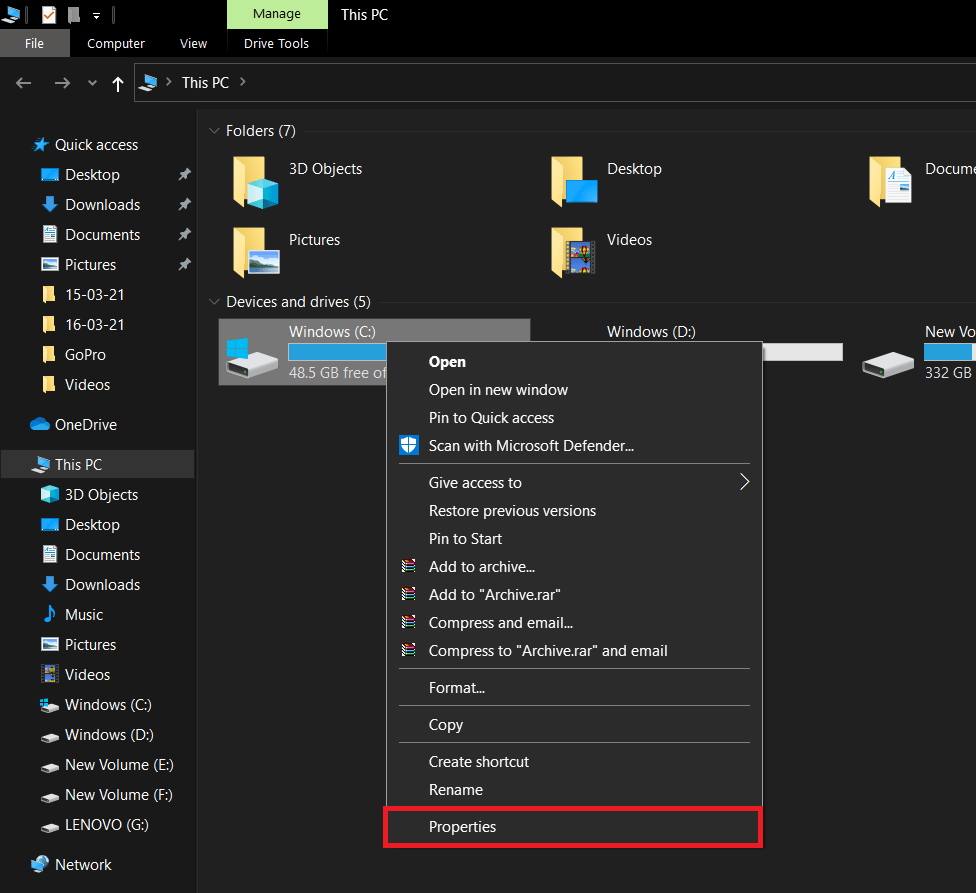Screen dimensions: 976x893
Task: Choose Open in new window
Action: [x=574, y=390]
